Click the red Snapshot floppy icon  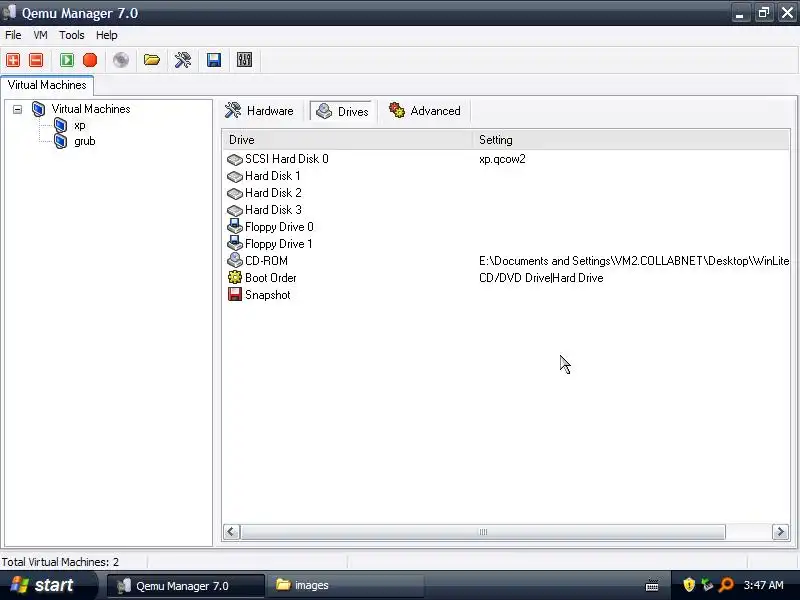(x=235, y=294)
